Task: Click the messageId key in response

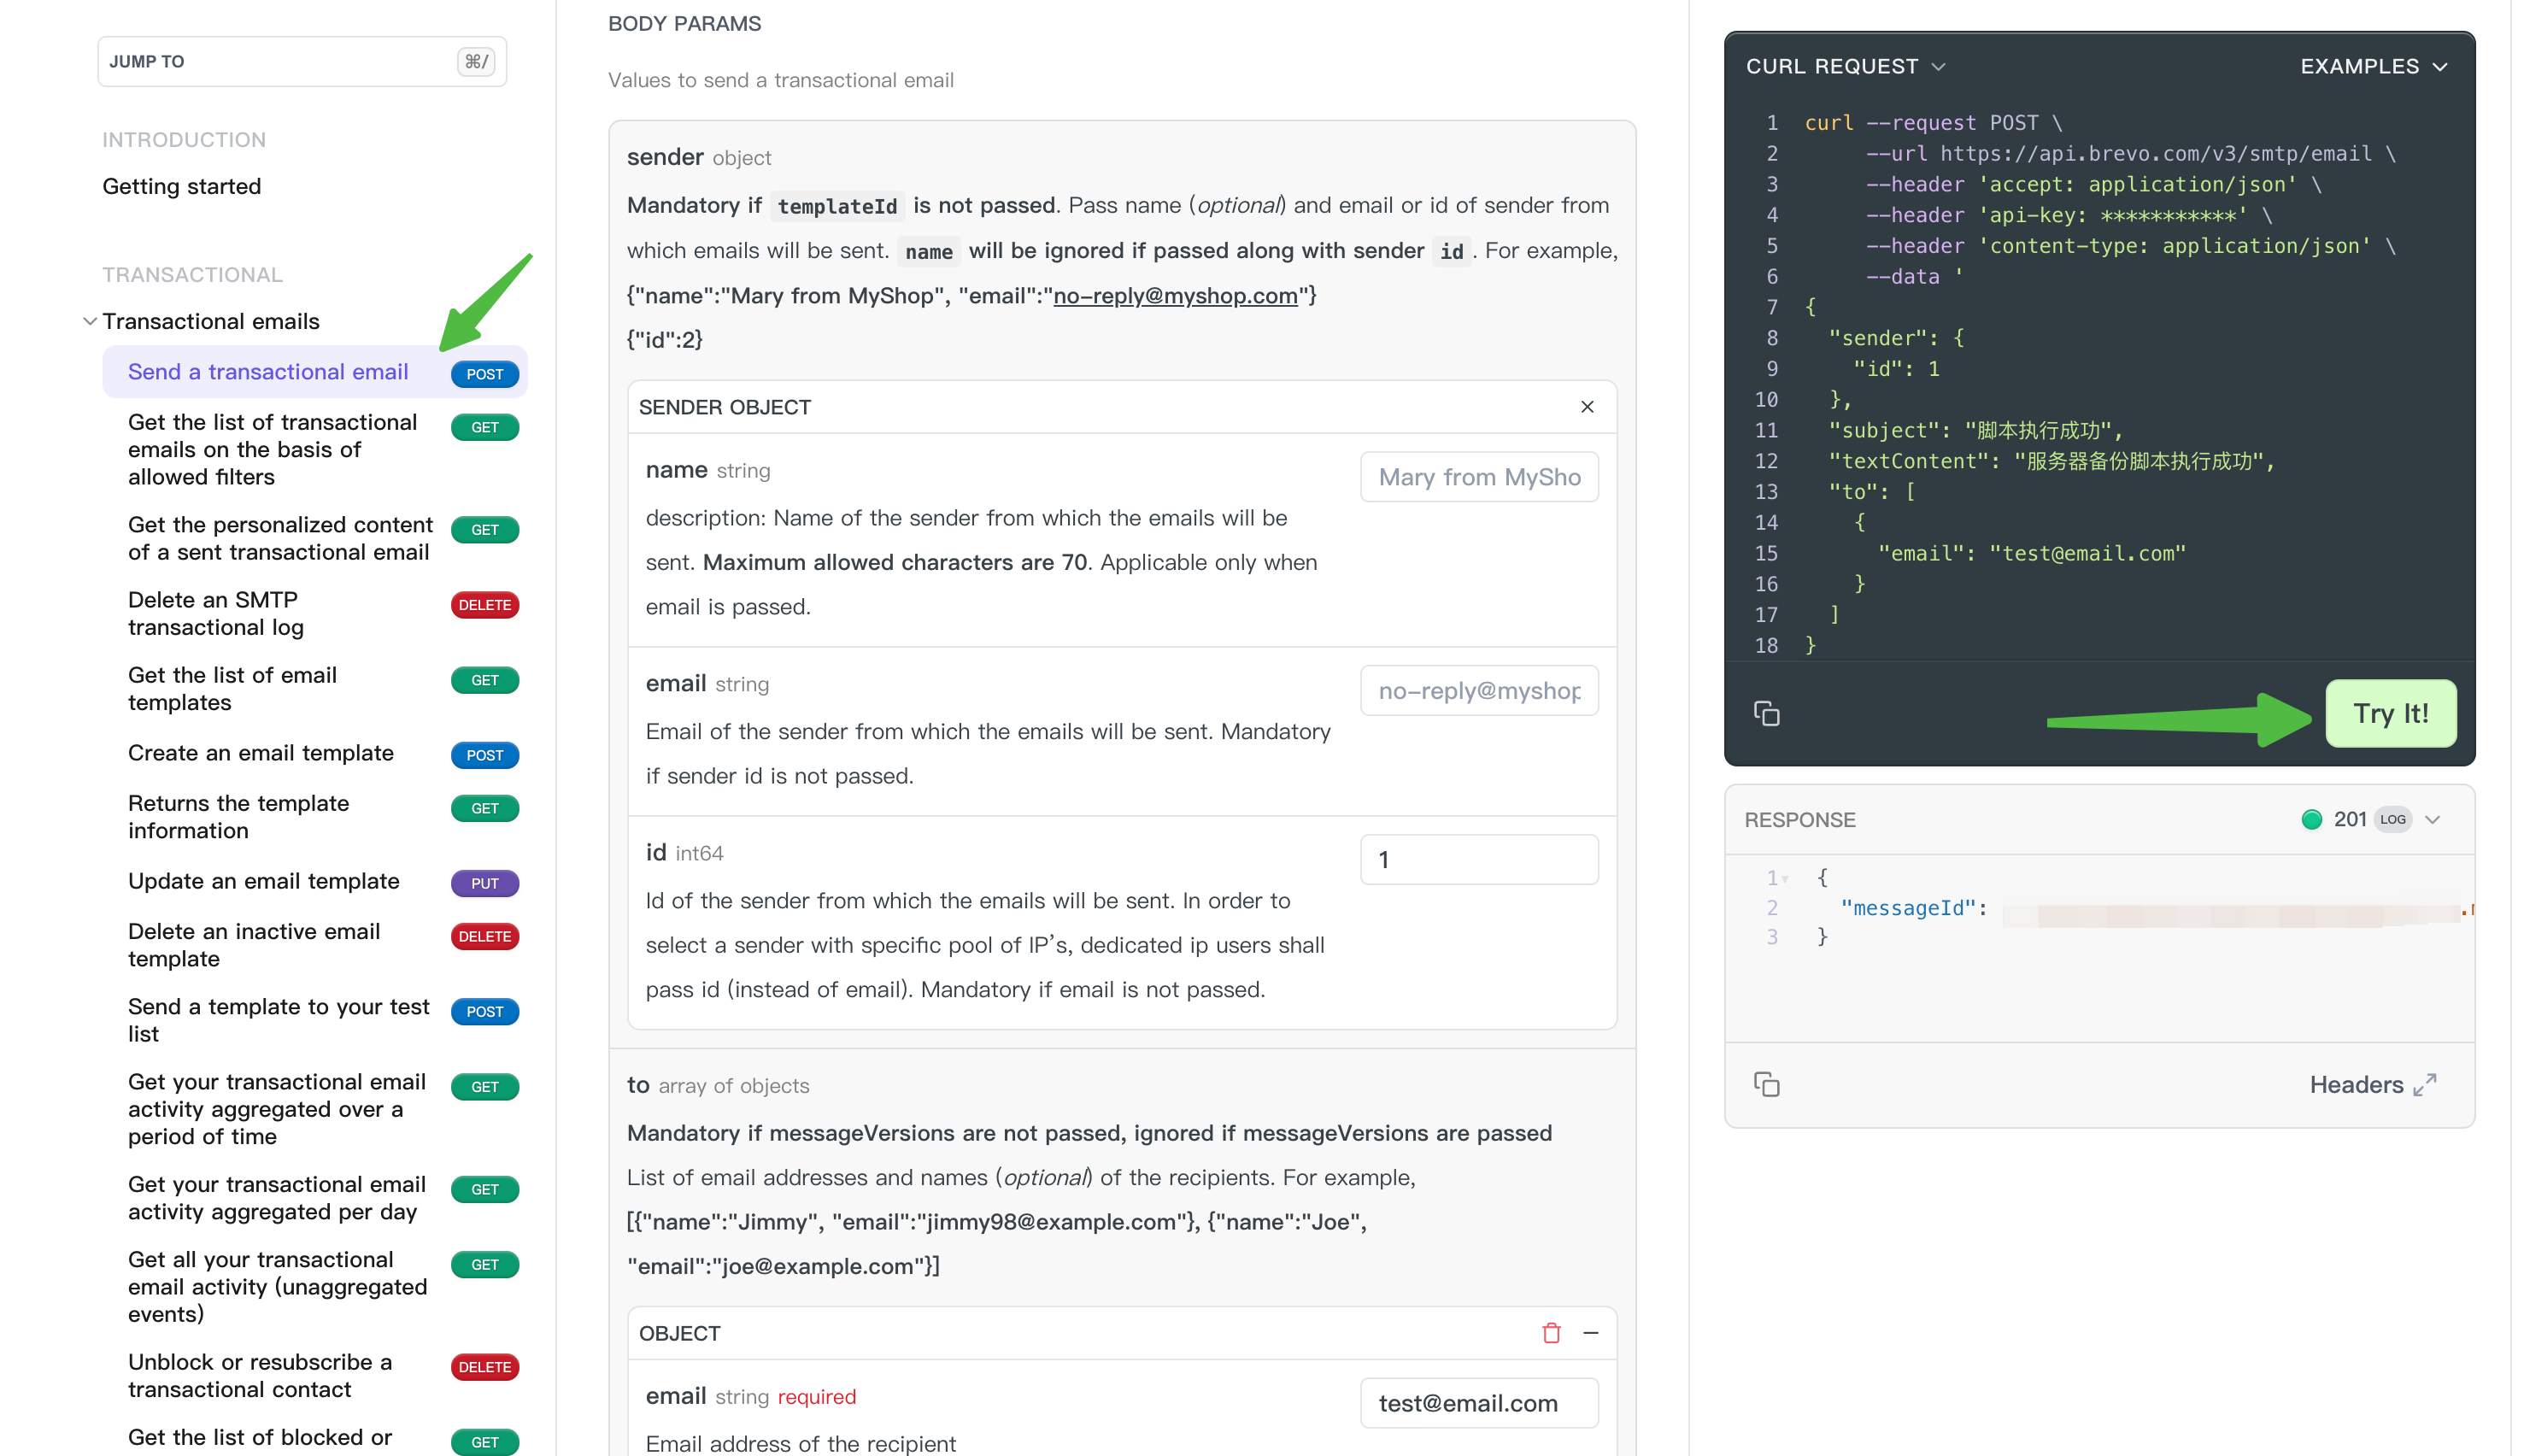Action: [x=1908, y=907]
